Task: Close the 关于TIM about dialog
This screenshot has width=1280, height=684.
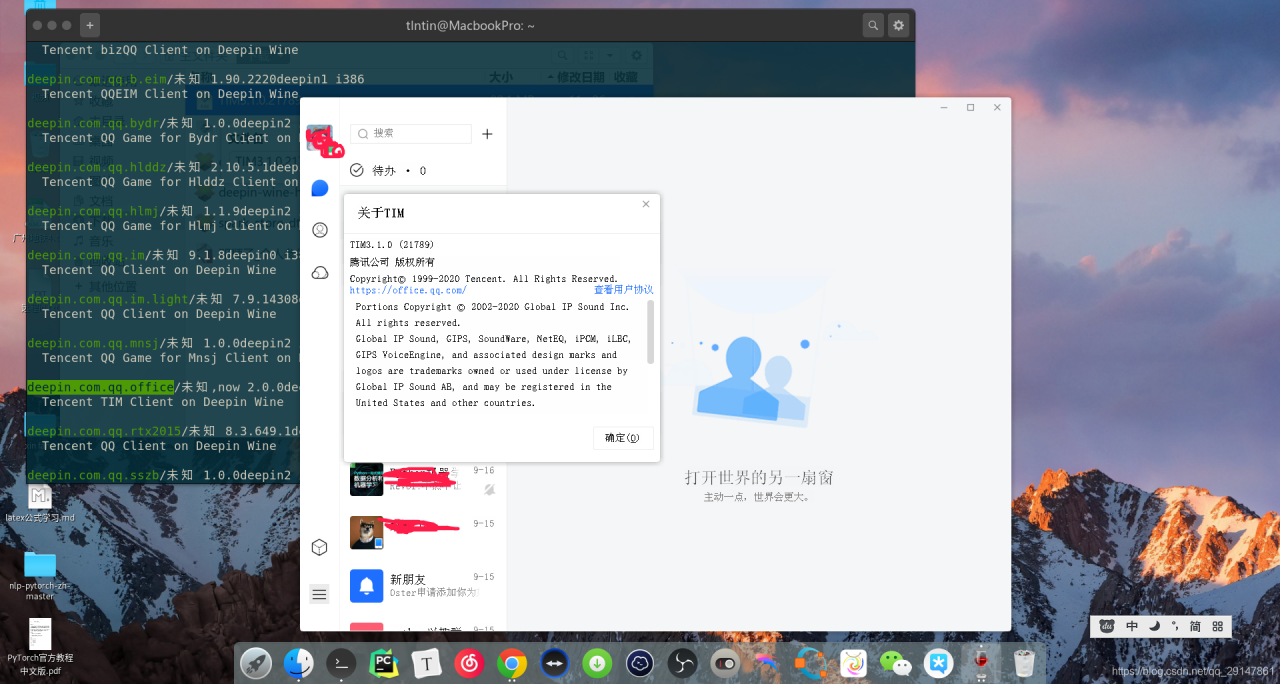Action: 646,204
